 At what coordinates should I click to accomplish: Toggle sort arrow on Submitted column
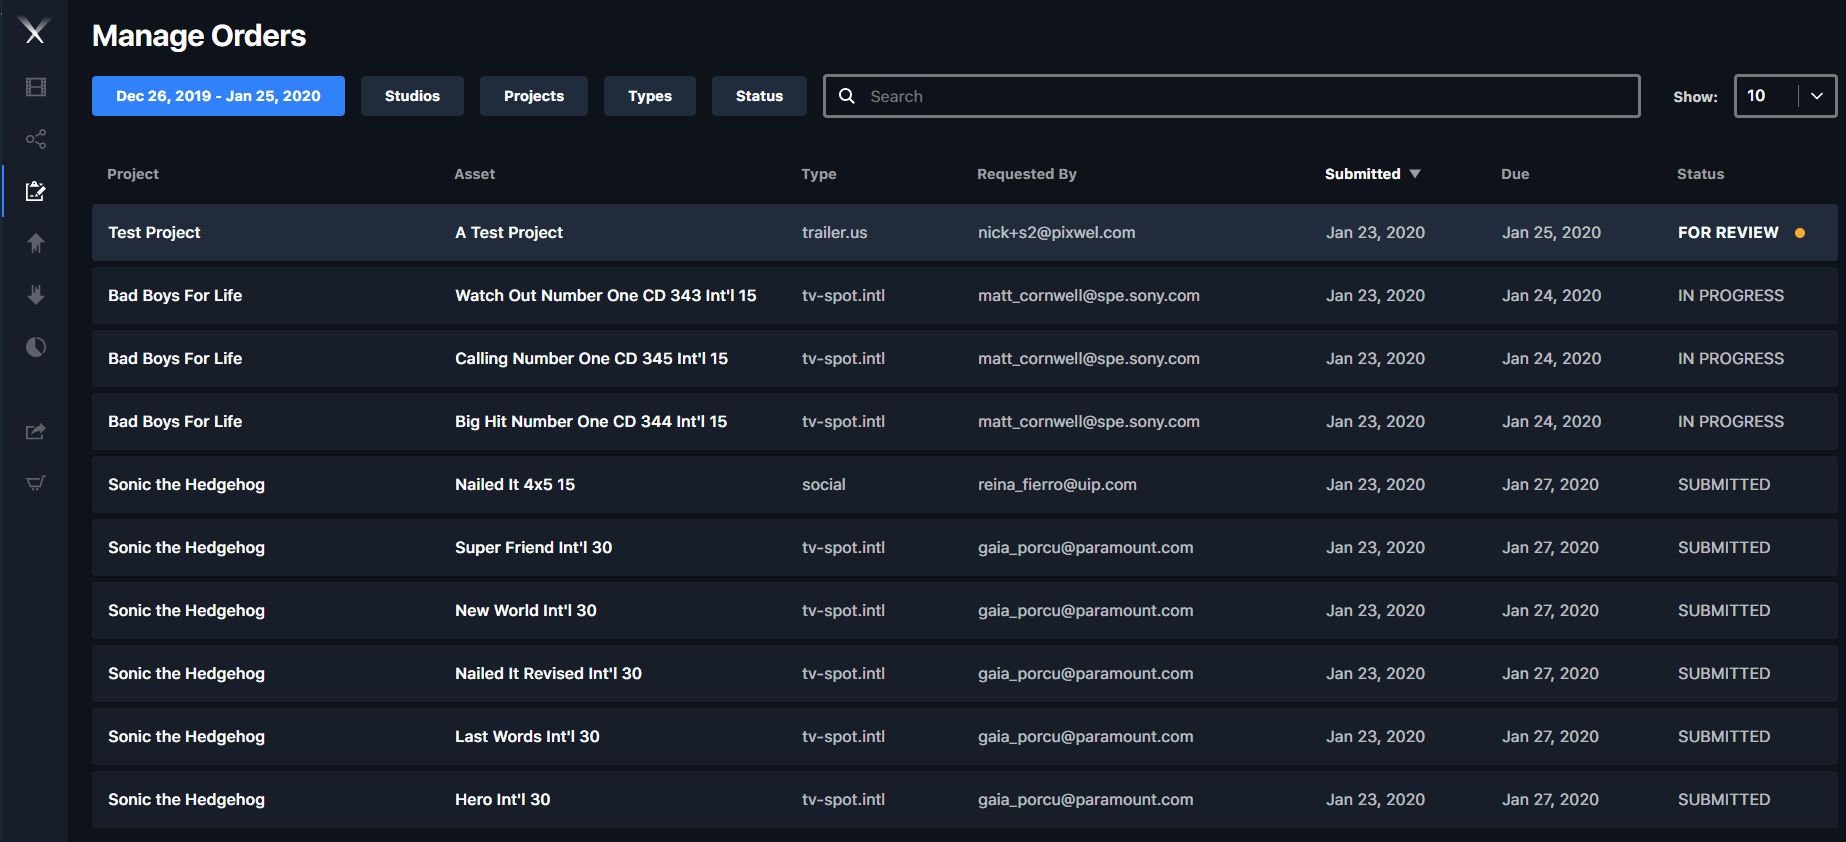1415,174
